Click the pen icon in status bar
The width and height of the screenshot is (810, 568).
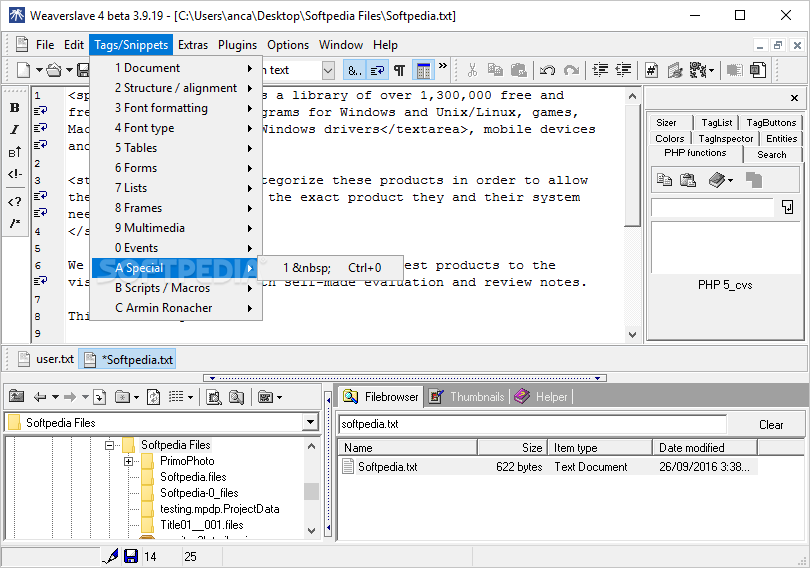111,556
